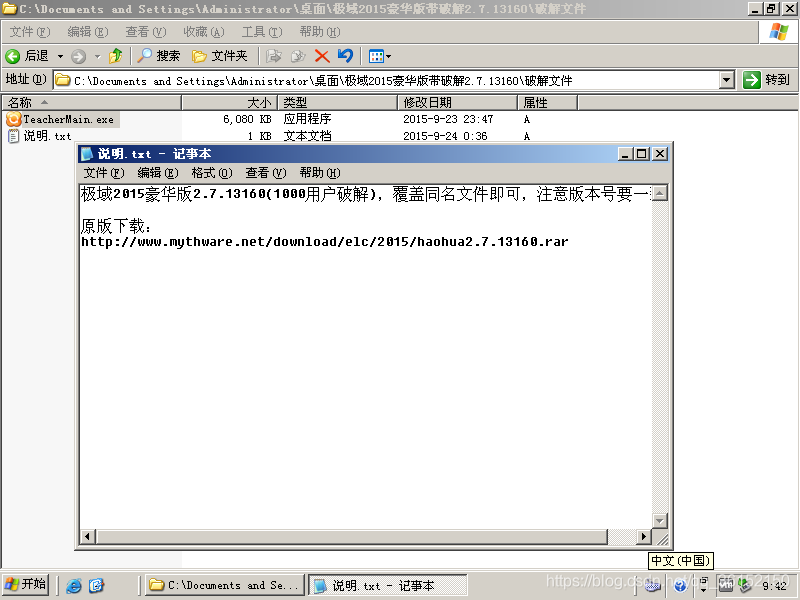The width and height of the screenshot is (800, 600).
Task: Click the red Delete toolbar icon
Action: click(322, 56)
